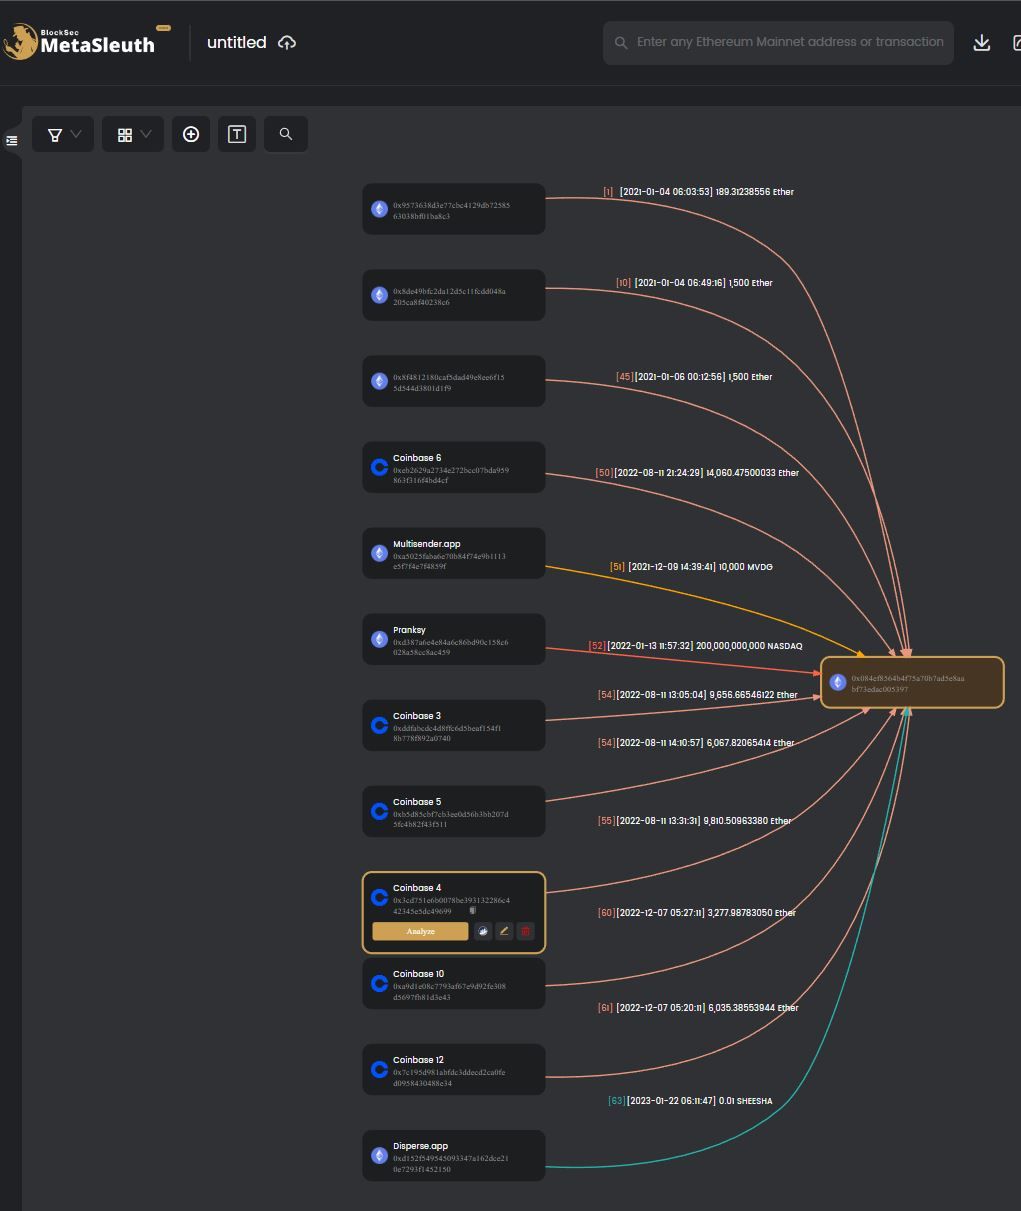Click the Coinbase logo on Coinbase 12 node
The image size is (1021, 1211).
(379, 1070)
